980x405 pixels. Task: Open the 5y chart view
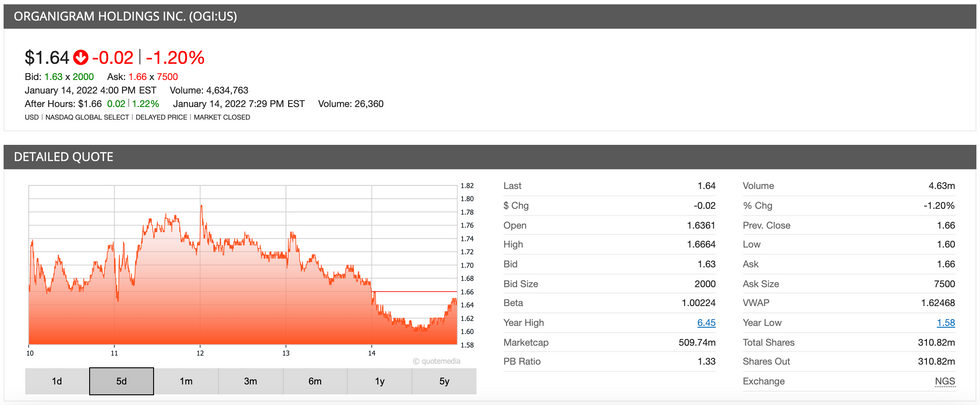click(x=444, y=381)
